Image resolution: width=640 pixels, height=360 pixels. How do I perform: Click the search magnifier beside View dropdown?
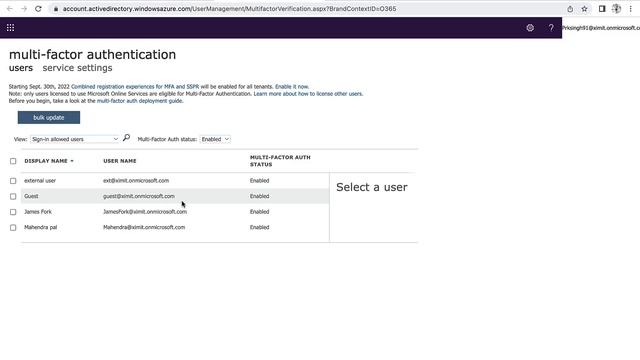pos(127,138)
